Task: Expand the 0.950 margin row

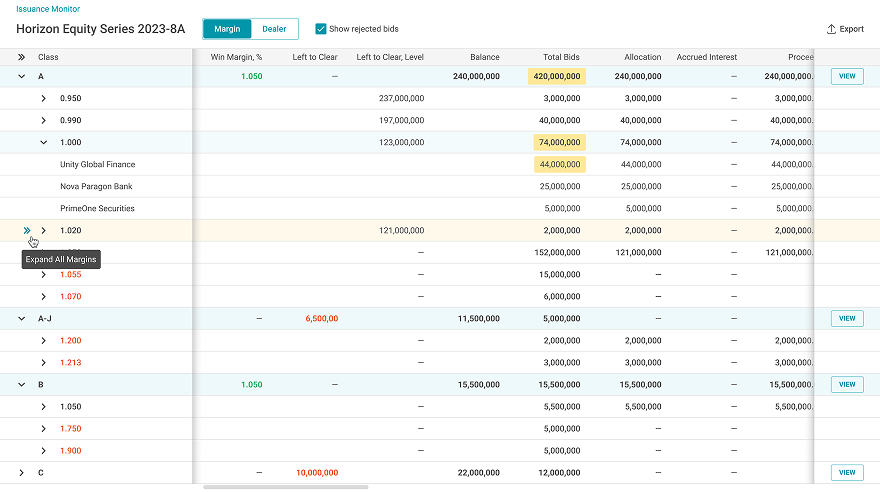Action: (43, 98)
